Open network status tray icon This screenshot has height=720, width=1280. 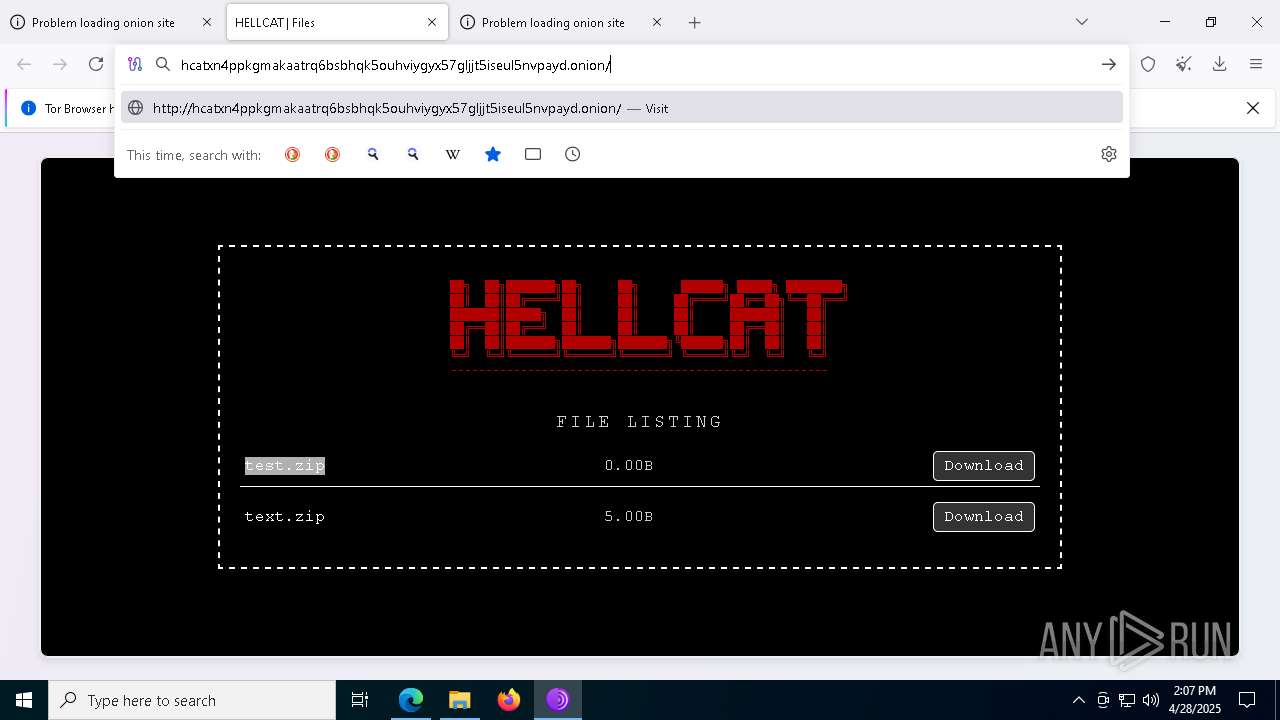pyautogui.click(x=1127, y=700)
